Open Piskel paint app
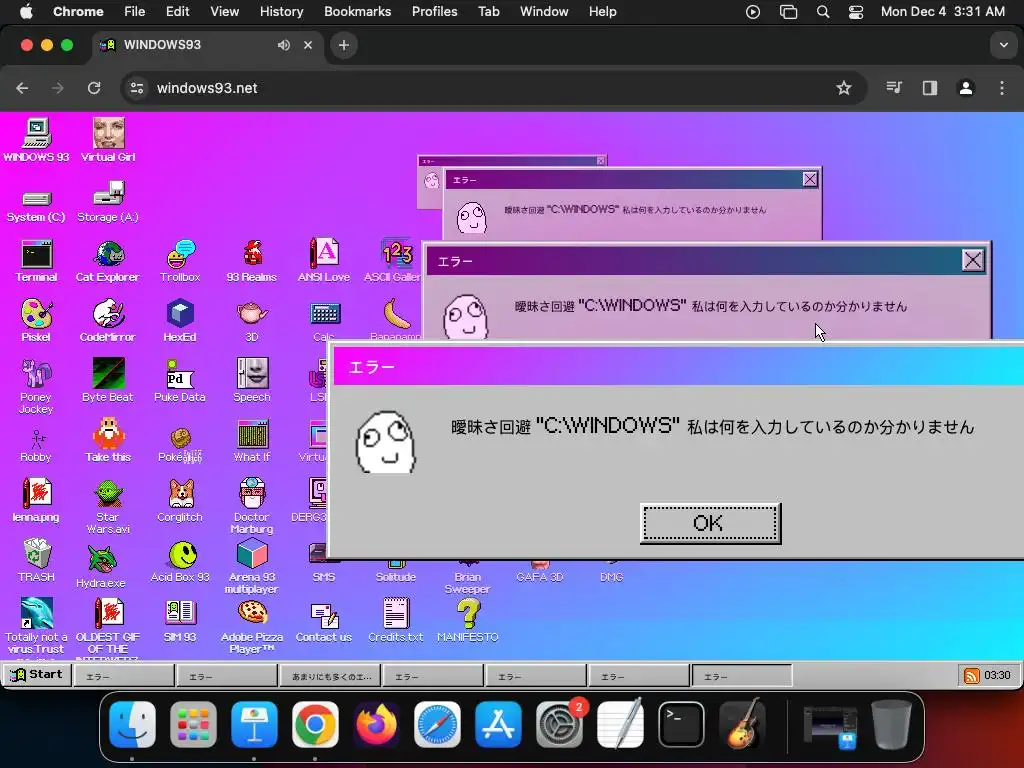This screenshot has width=1024, height=768. tap(36, 321)
